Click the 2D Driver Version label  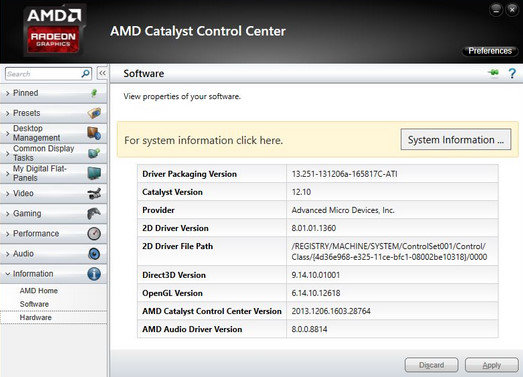[x=175, y=228]
